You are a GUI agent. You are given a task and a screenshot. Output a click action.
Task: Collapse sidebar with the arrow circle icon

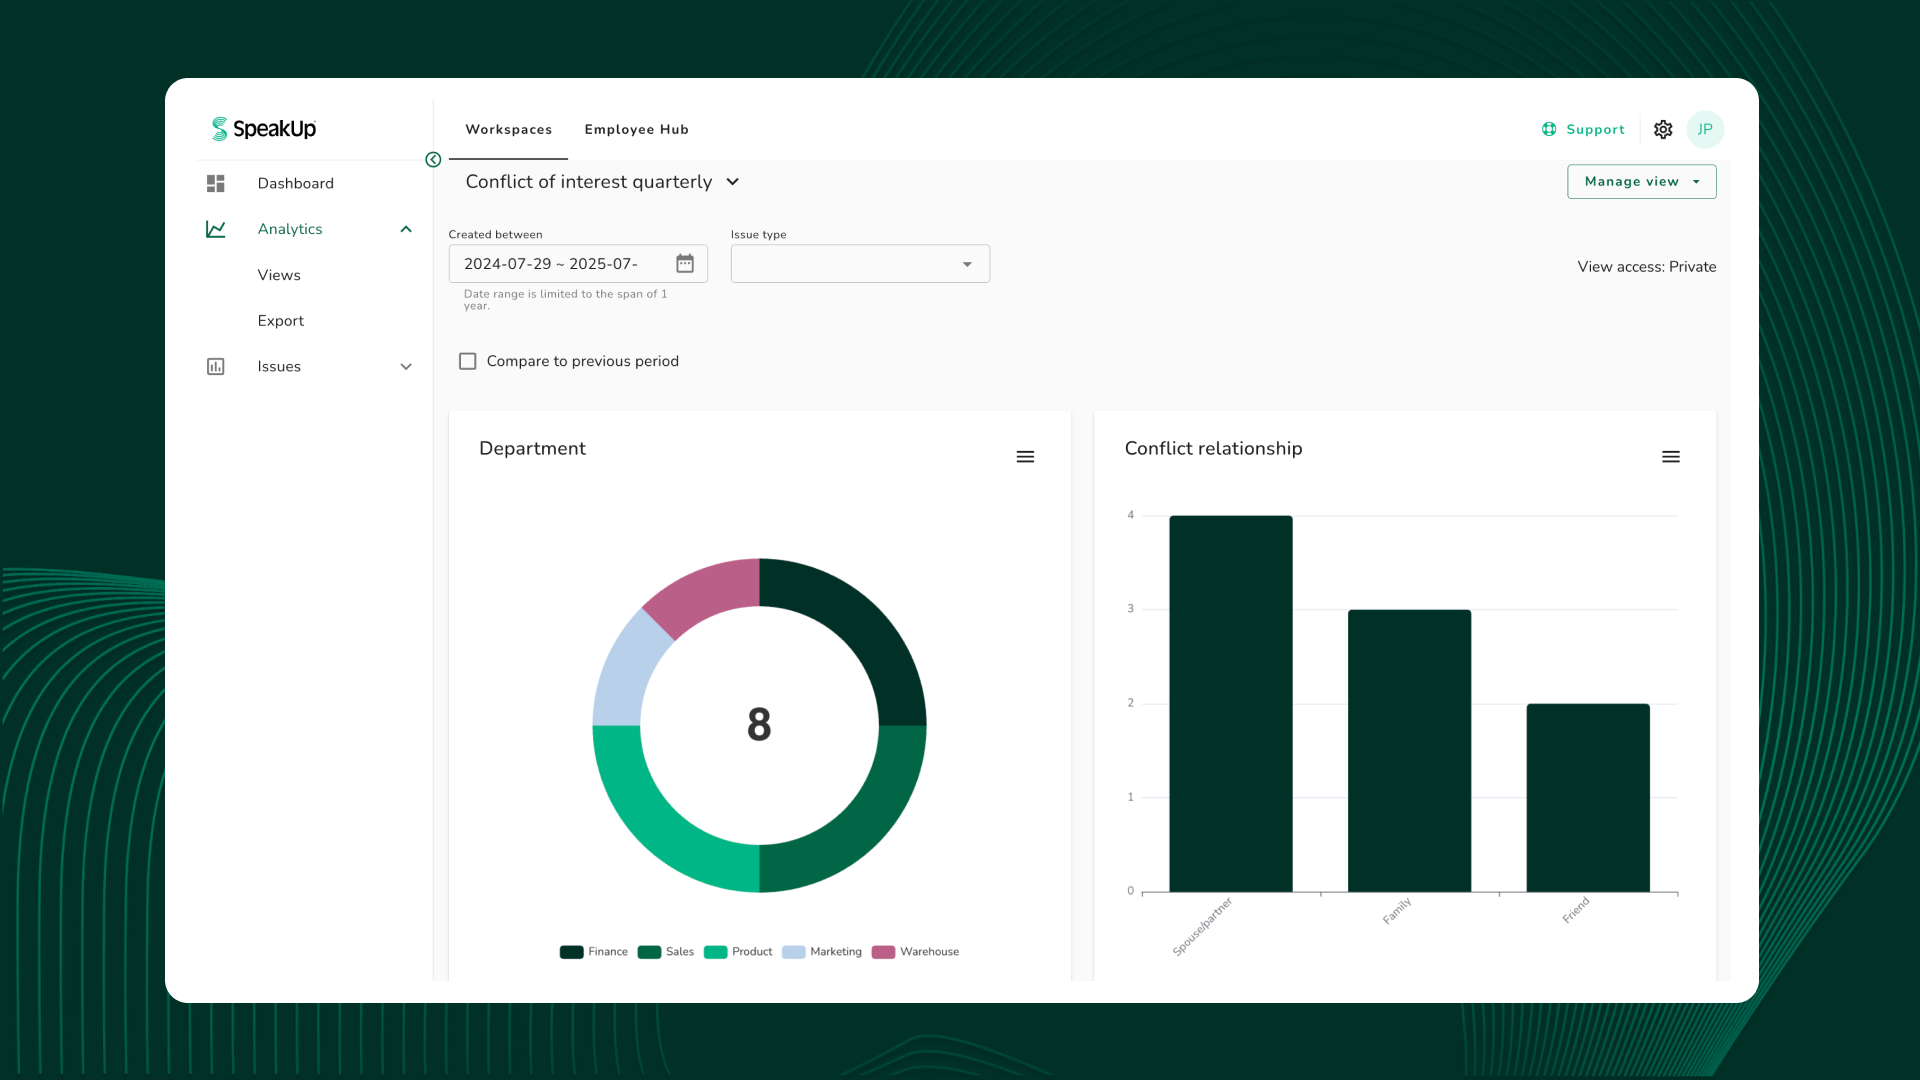pos(433,160)
